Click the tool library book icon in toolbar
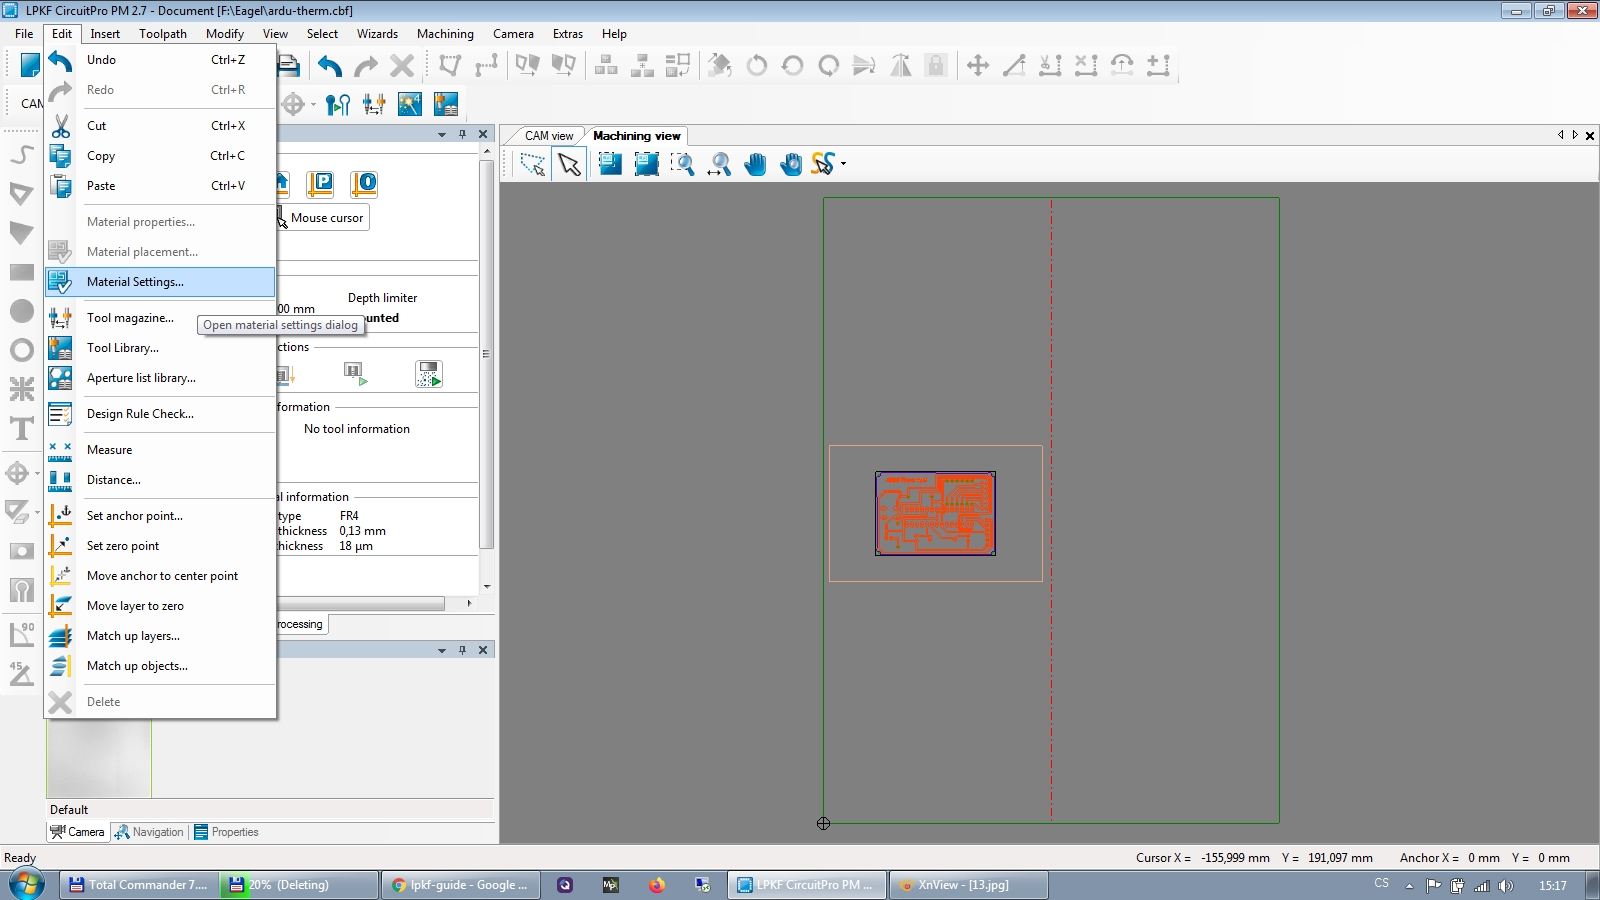Viewport: 1600px width, 900px height. point(446,104)
